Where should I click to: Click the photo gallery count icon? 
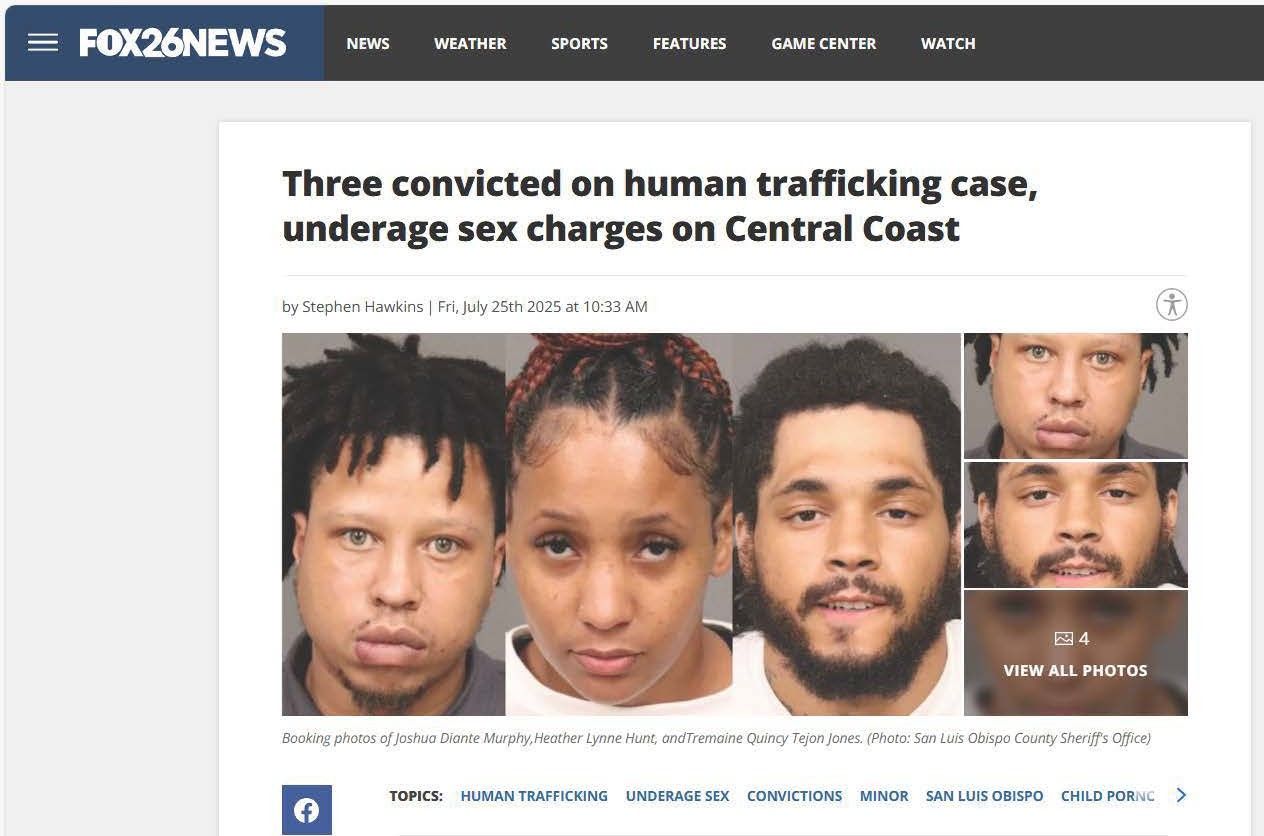[1064, 638]
